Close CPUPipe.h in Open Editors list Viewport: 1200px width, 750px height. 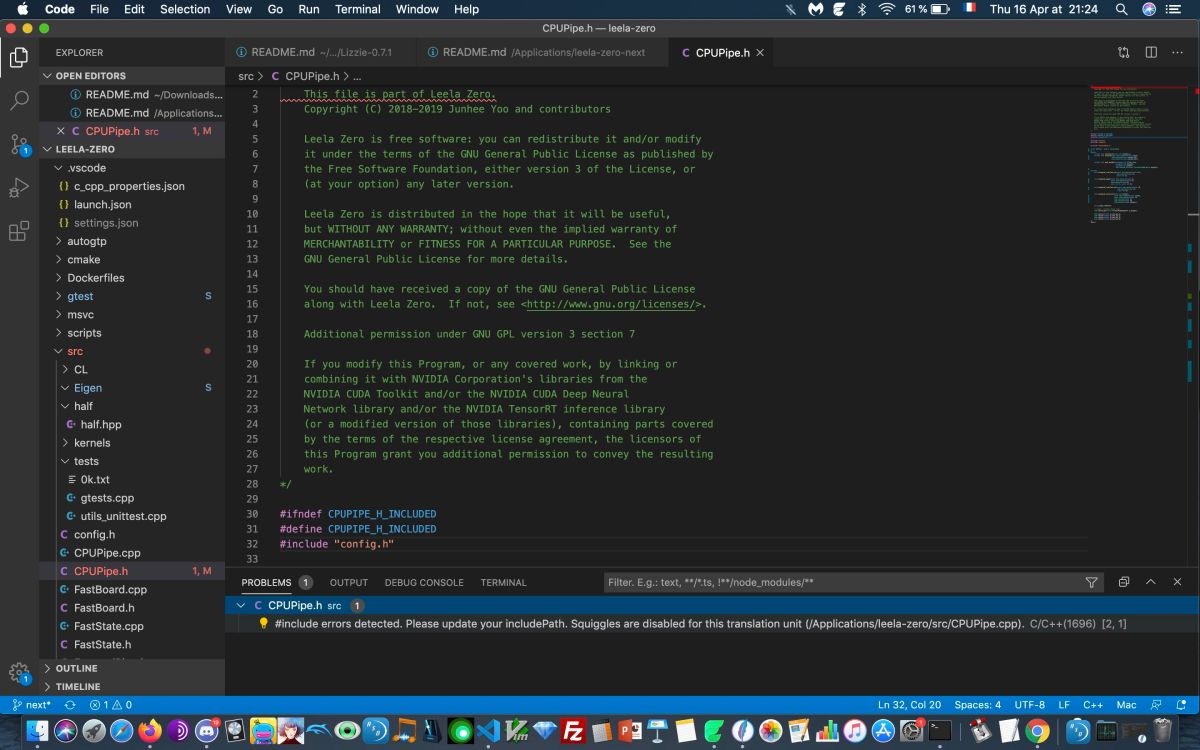click(x=61, y=131)
